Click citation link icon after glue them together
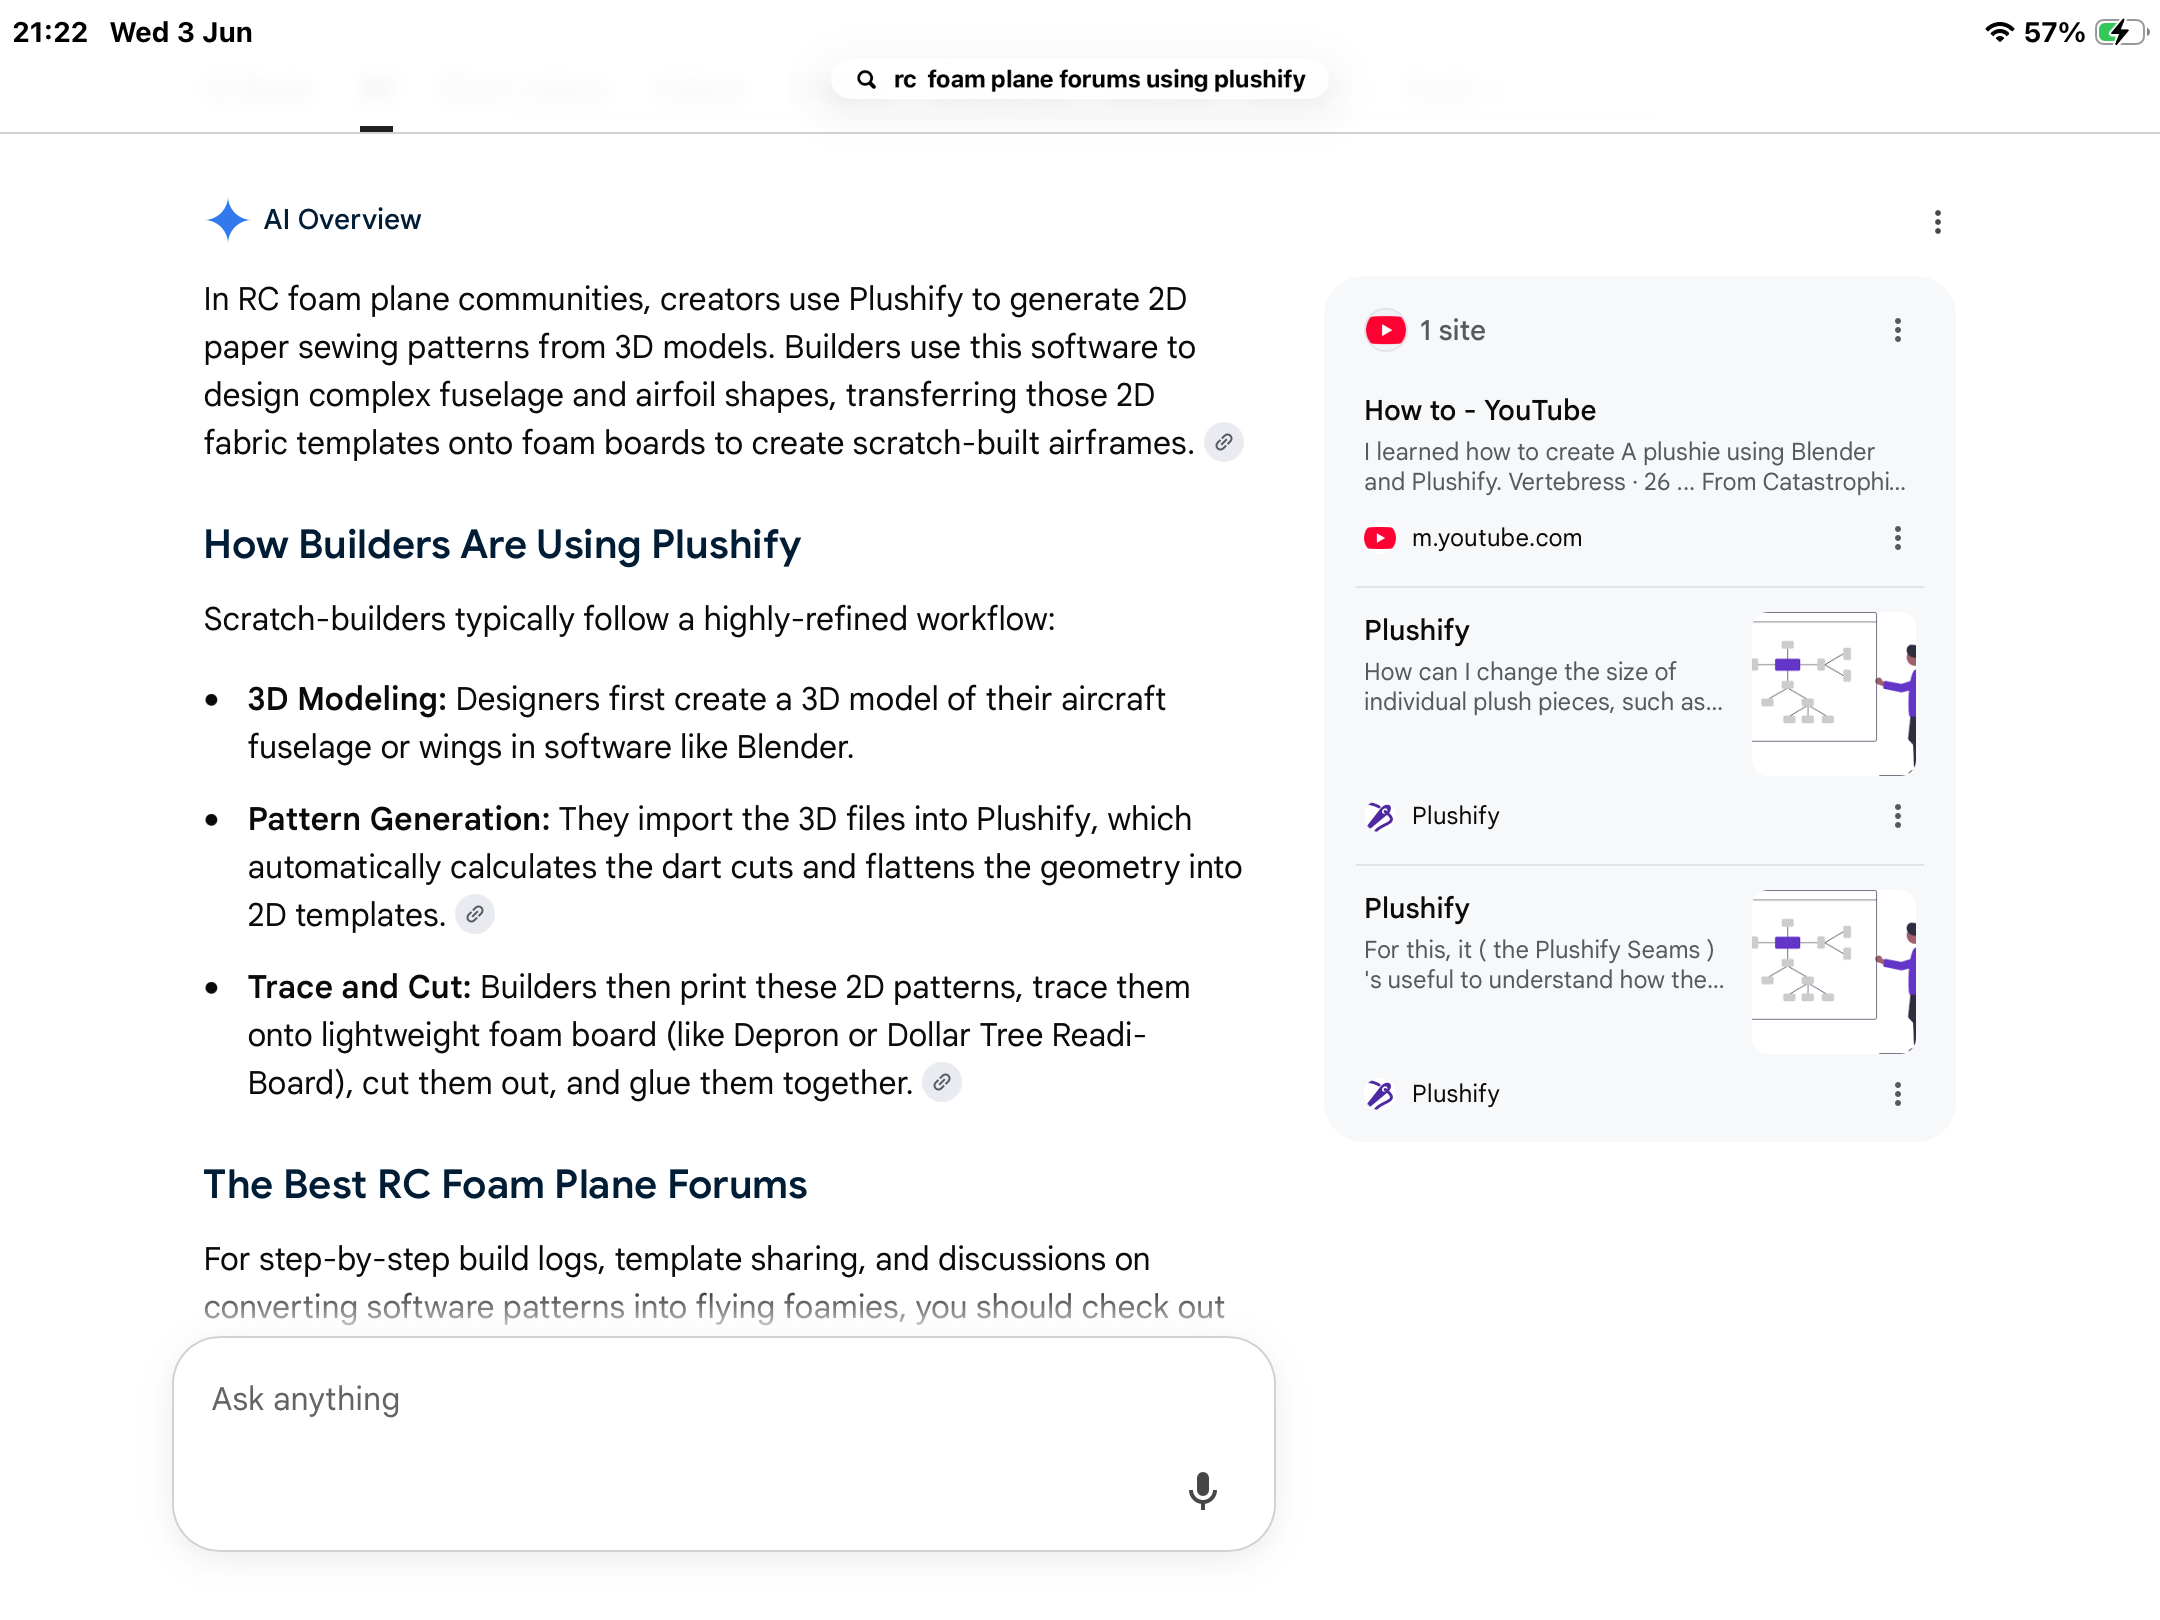 pos(942,1082)
